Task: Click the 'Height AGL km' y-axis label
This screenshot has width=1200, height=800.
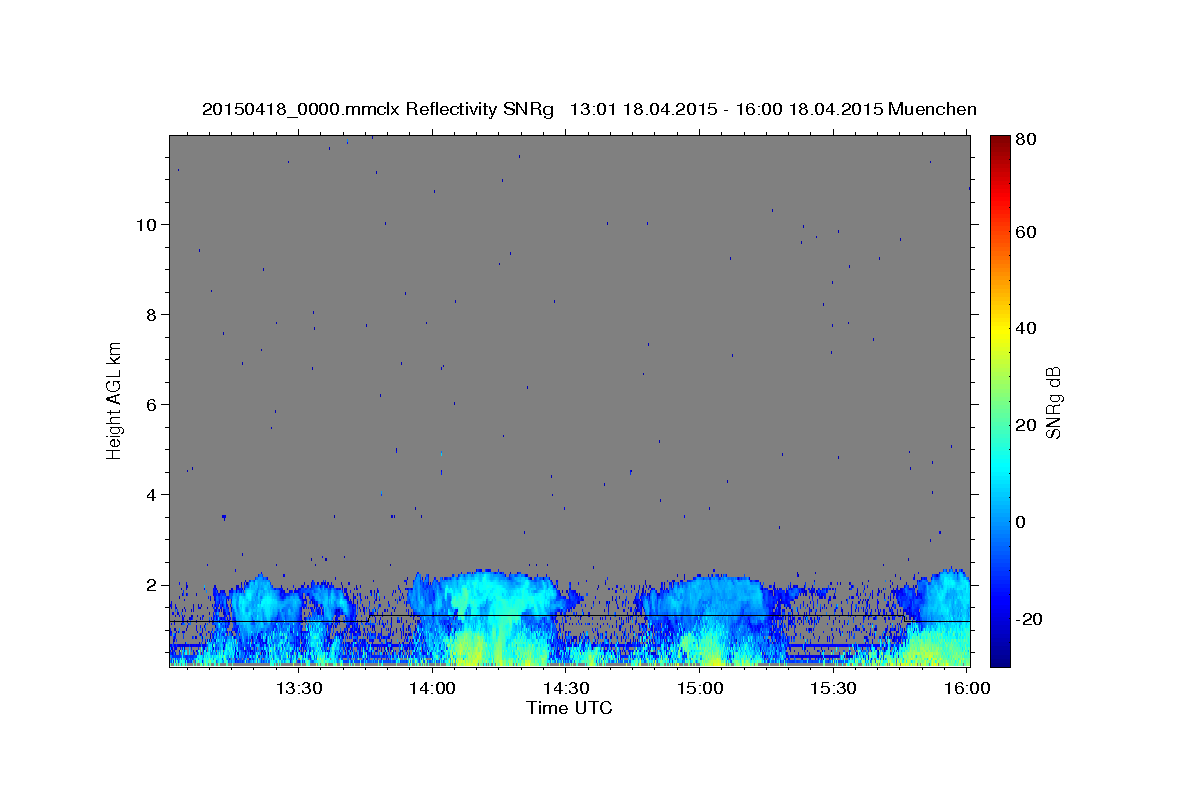Action: [114, 401]
